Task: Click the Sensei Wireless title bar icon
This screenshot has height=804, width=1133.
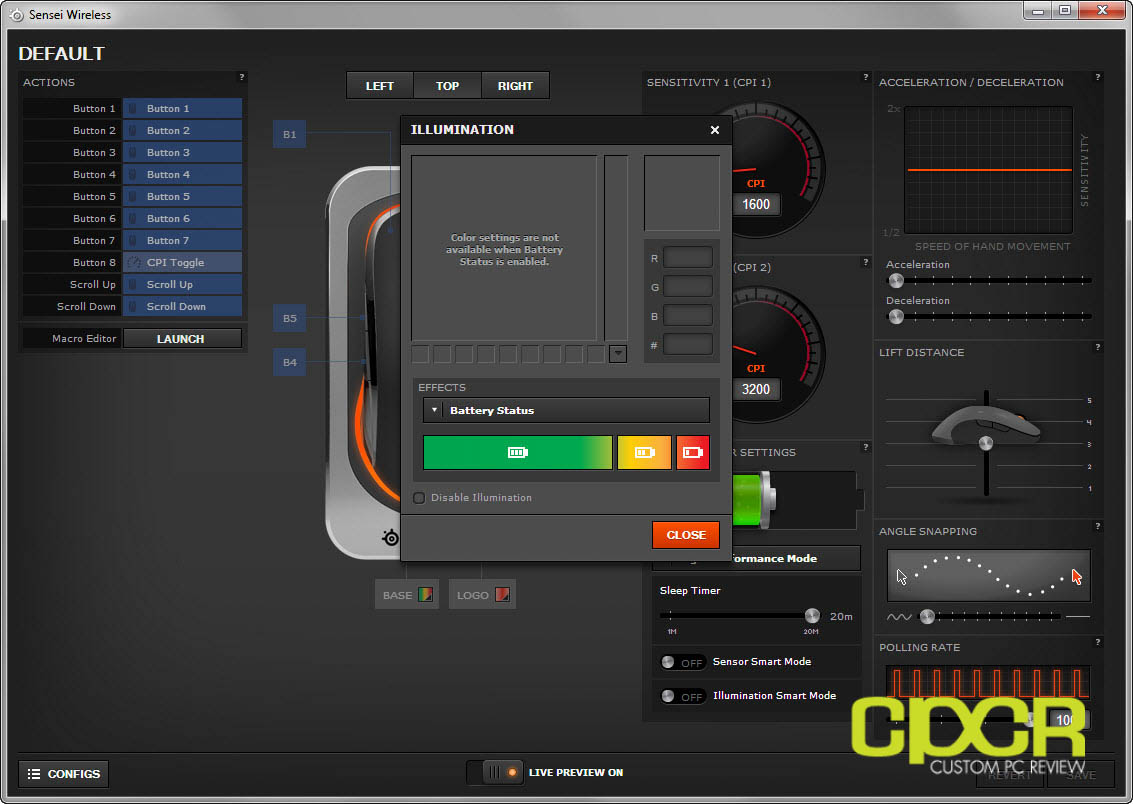Action: pos(16,14)
